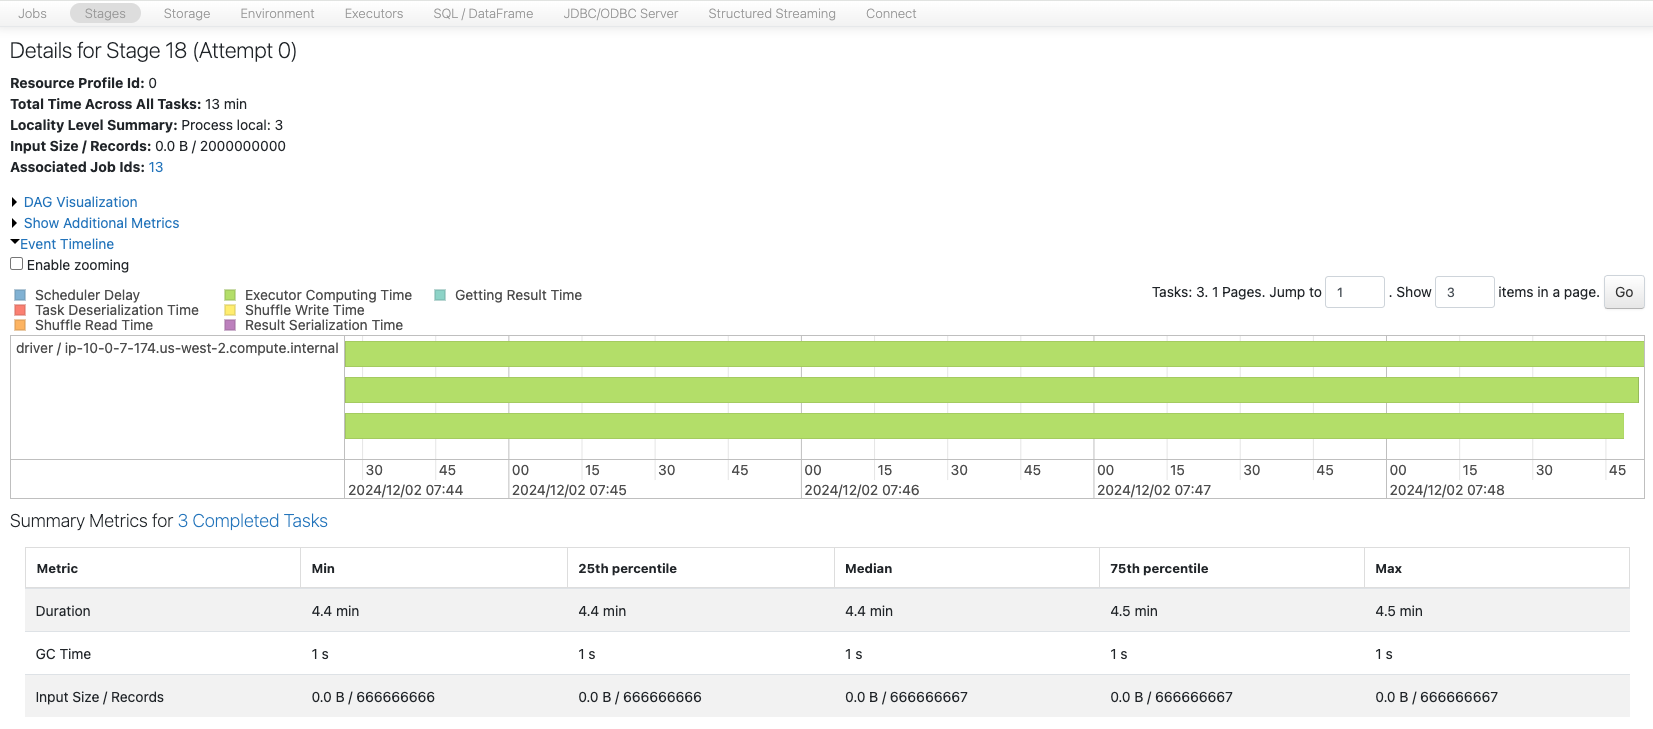This screenshot has height=729, width=1653.
Task: Click the driver executor label in timeline
Action: coord(177,348)
